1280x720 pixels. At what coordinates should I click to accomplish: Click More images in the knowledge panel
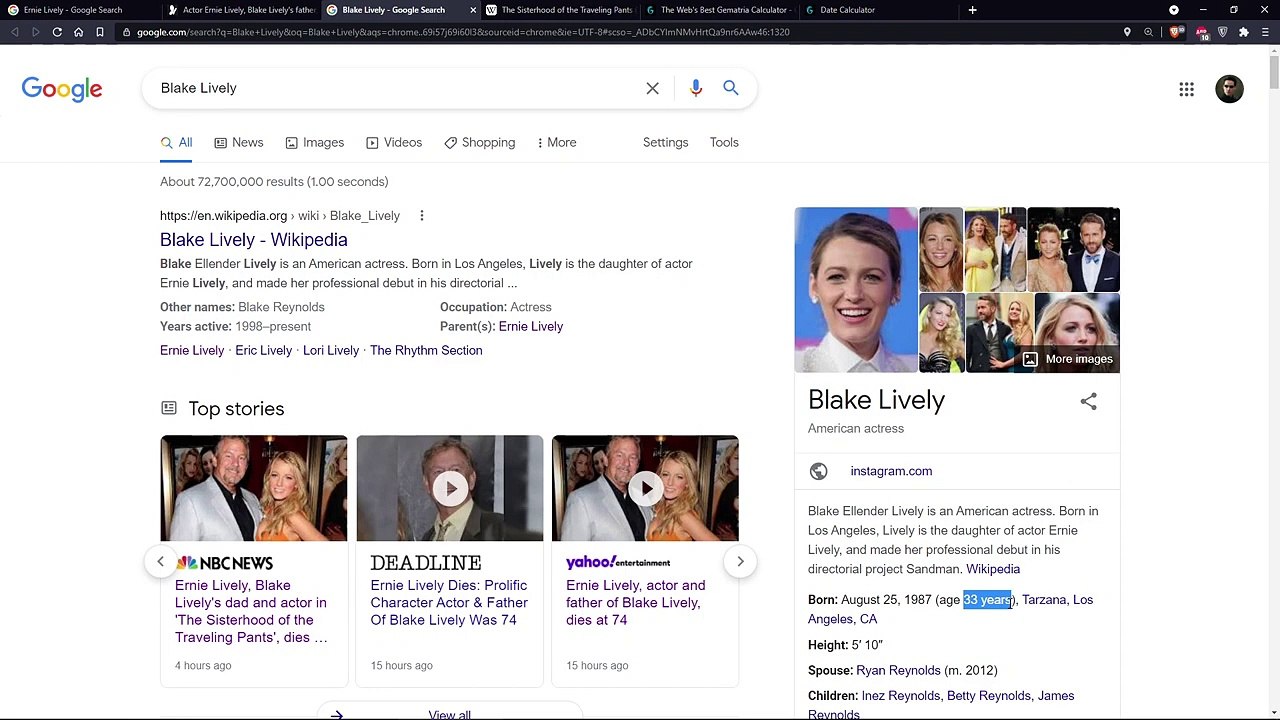1067,359
